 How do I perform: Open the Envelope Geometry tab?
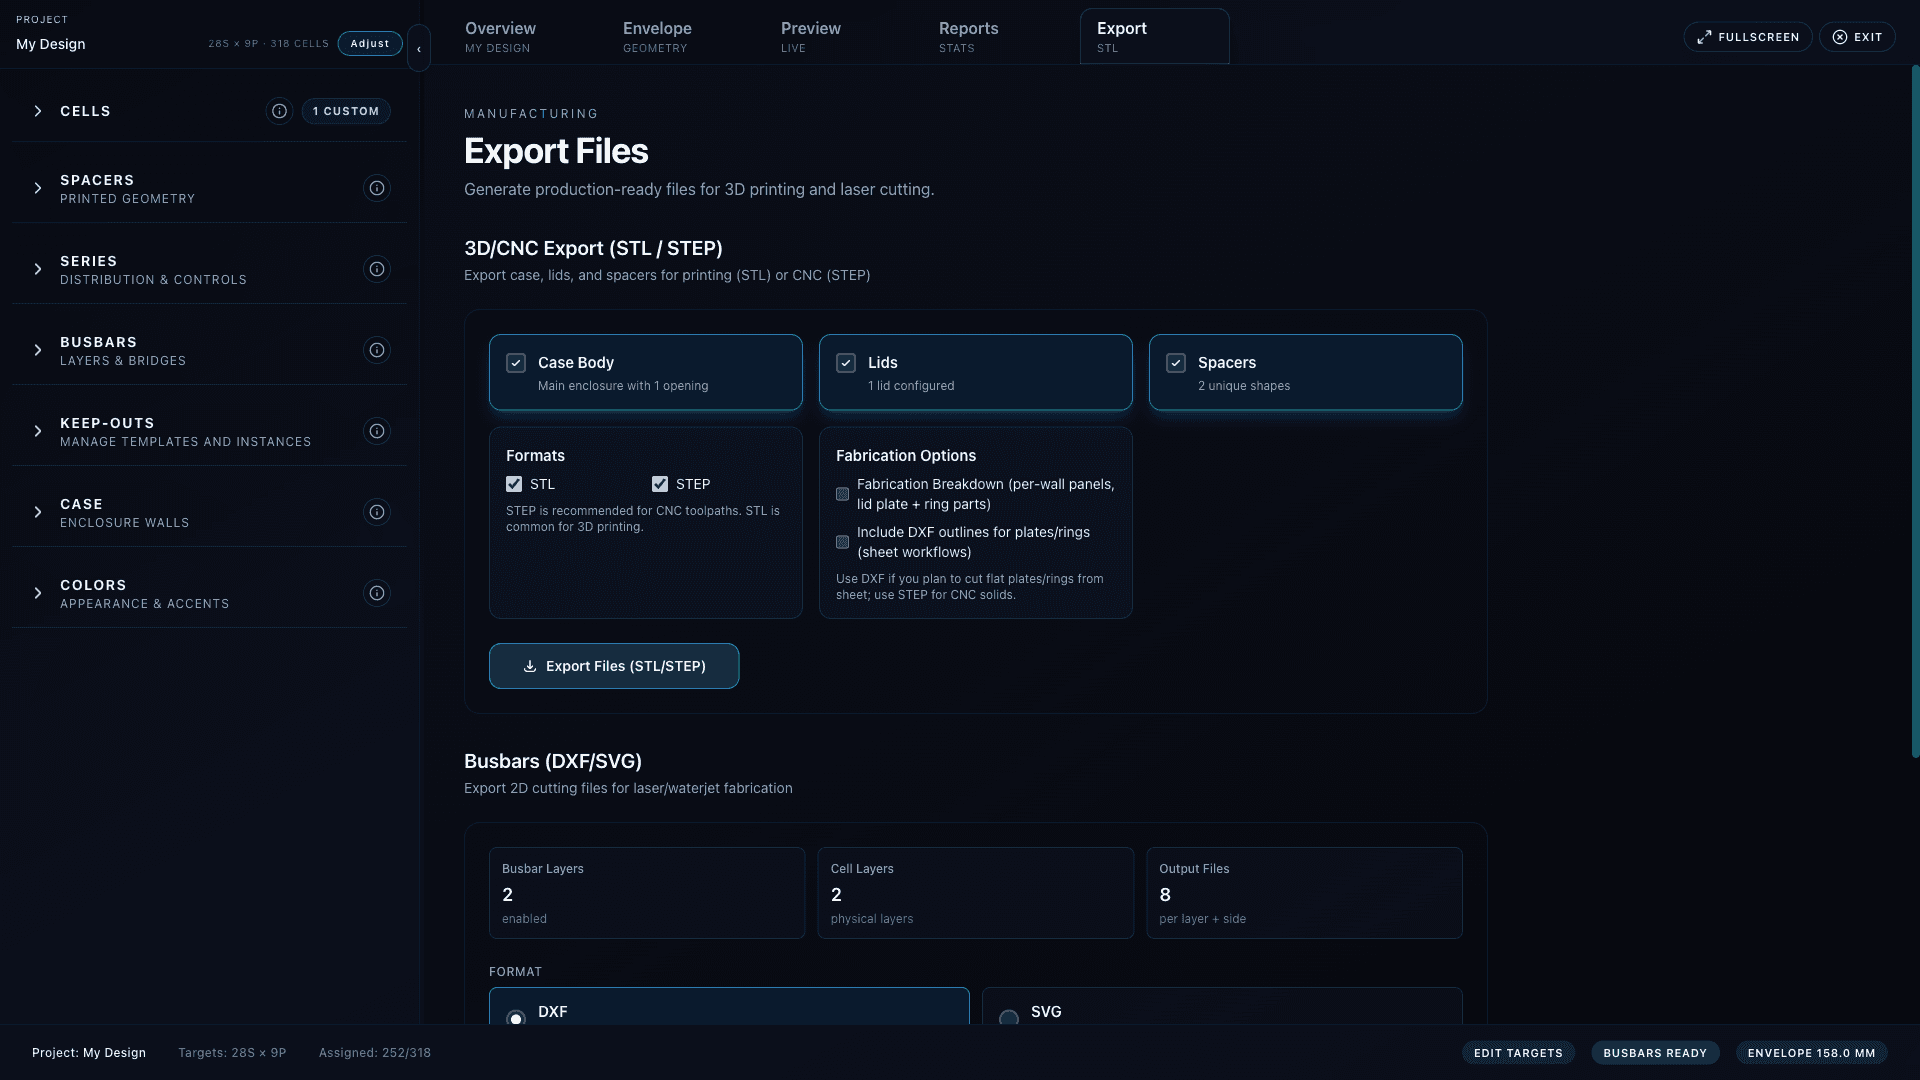(656, 36)
